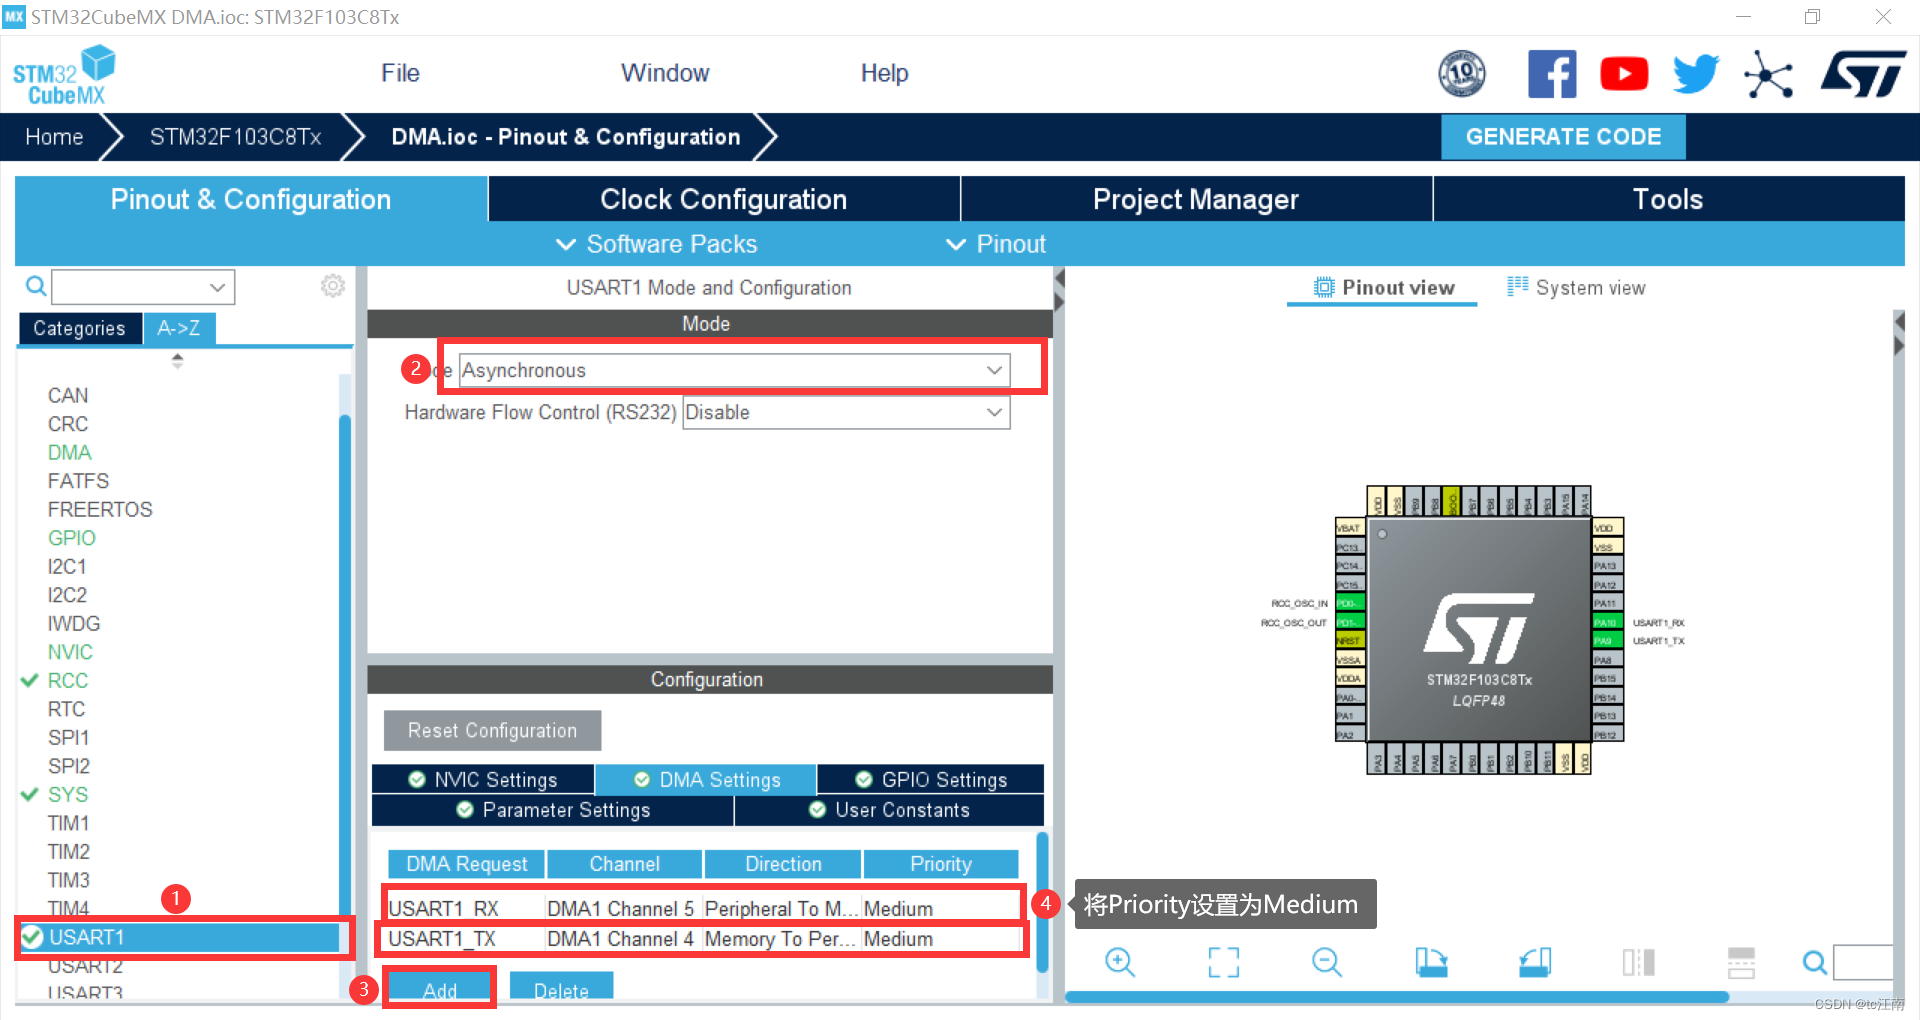Open the YouTube channel icon
The height and width of the screenshot is (1020, 1920).
[x=1624, y=74]
